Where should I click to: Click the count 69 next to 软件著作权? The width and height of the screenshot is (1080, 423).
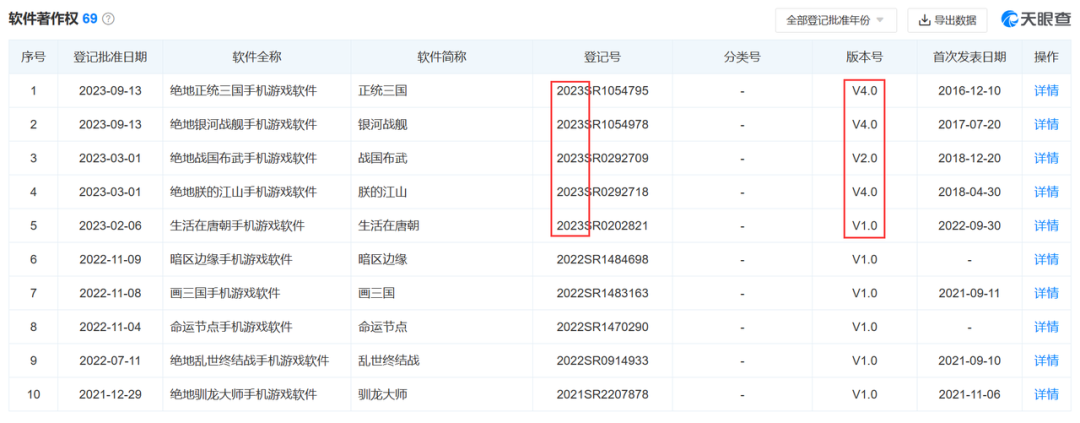[x=90, y=19]
